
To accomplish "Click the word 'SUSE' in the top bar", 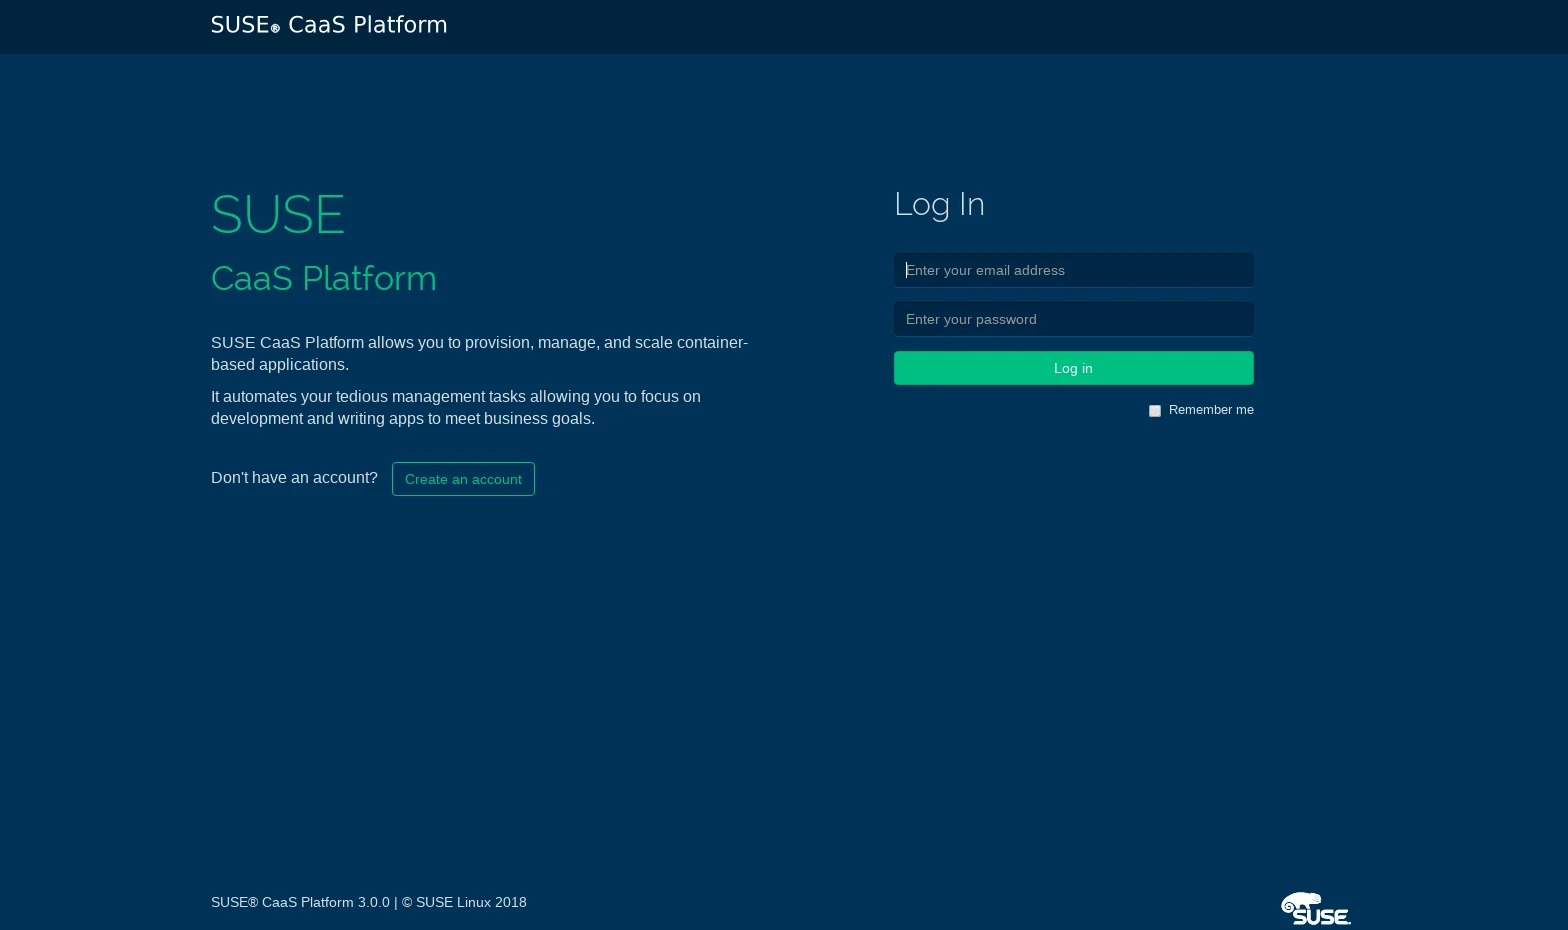I will coord(240,25).
